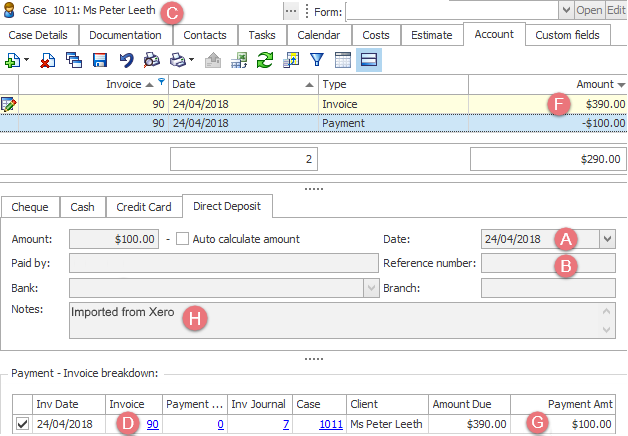
Task: Open print preview icon
Action: point(152,60)
